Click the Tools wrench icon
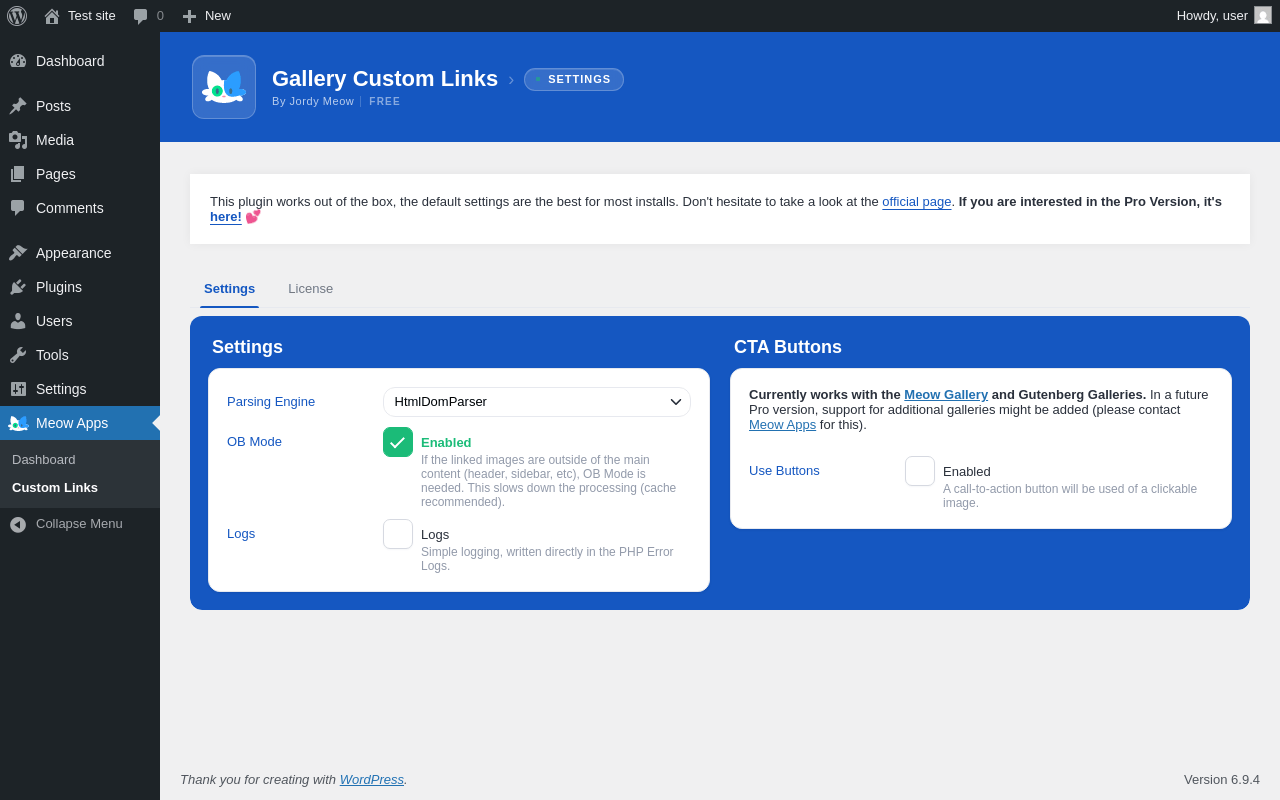The width and height of the screenshot is (1280, 800). 18,355
